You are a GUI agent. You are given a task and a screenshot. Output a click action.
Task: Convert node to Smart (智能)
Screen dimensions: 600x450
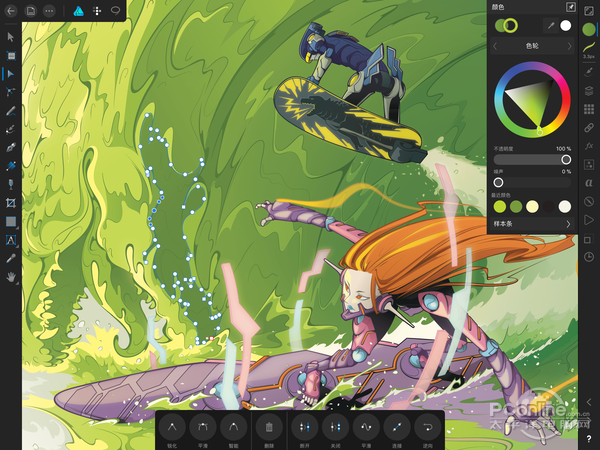pos(233,427)
